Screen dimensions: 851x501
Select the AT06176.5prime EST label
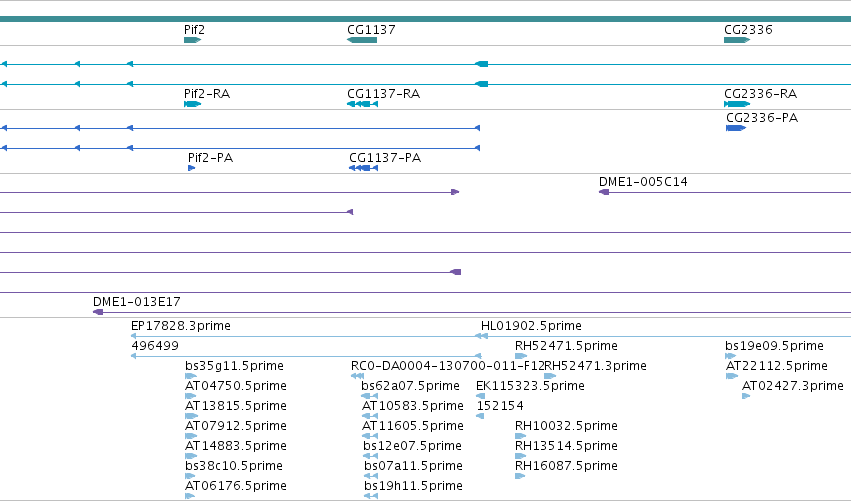(236, 486)
